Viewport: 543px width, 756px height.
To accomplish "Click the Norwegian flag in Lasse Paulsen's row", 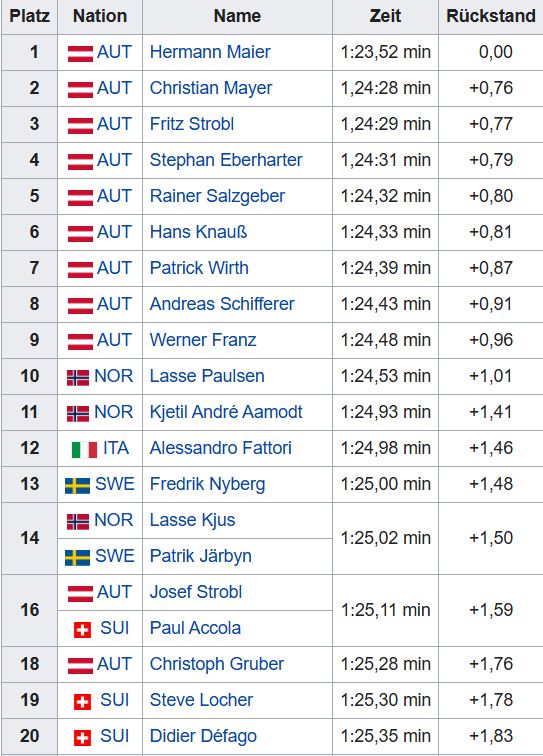I will pos(78,377).
